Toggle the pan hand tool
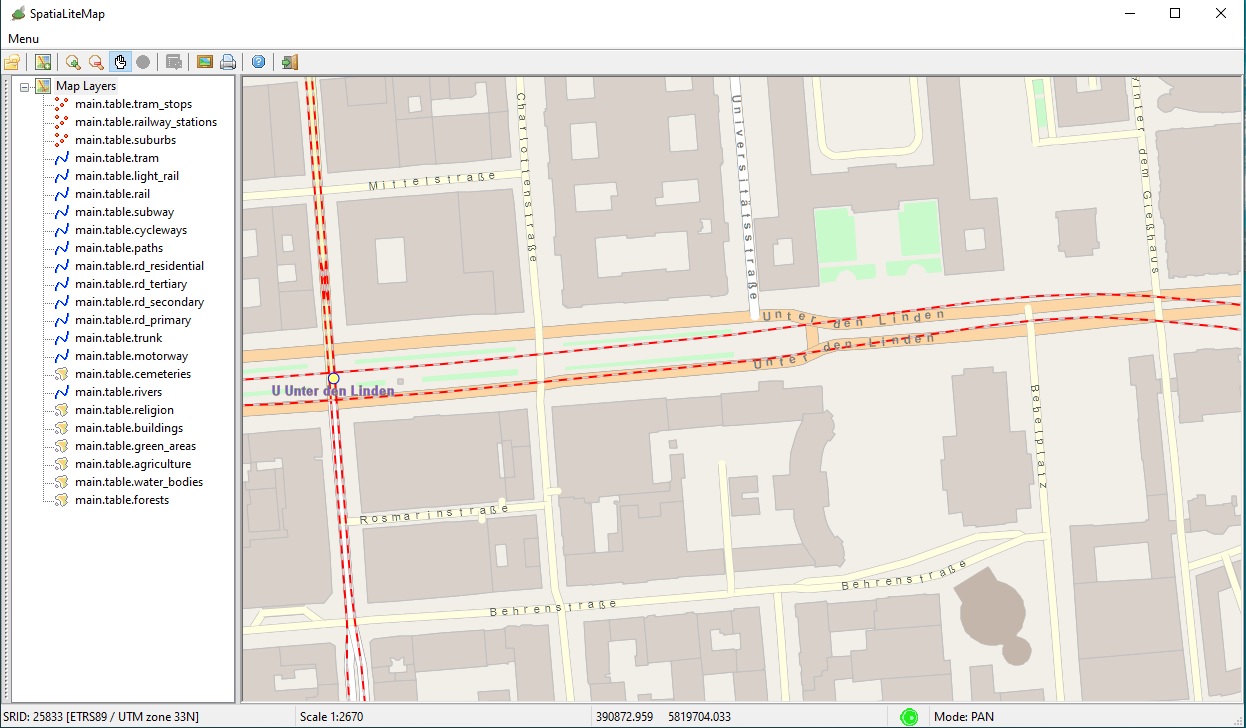Screen dimensions: 1246x728 [x=120, y=62]
